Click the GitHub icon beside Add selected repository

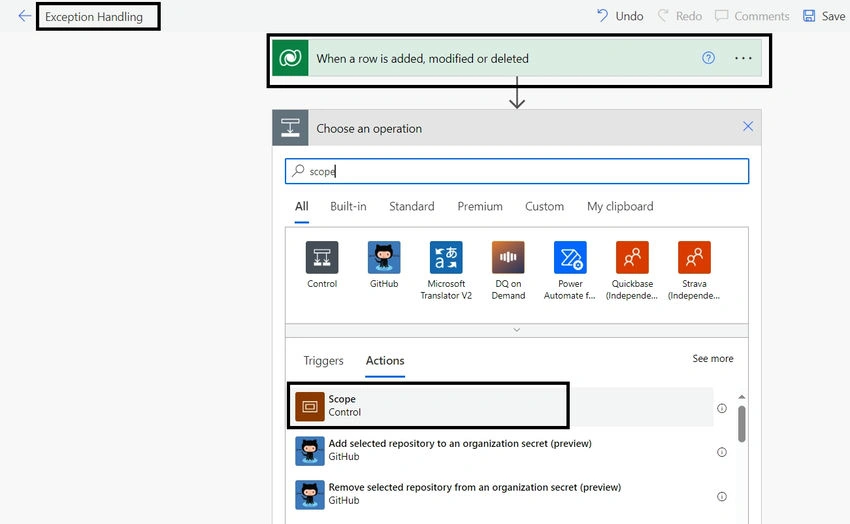pos(310,451)
